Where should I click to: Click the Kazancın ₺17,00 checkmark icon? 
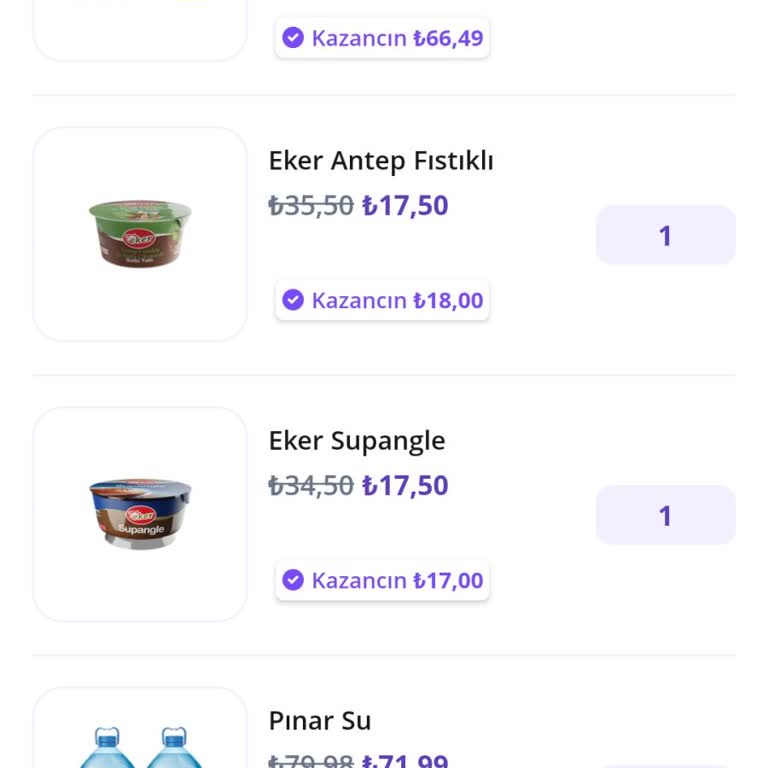(293, 580)
